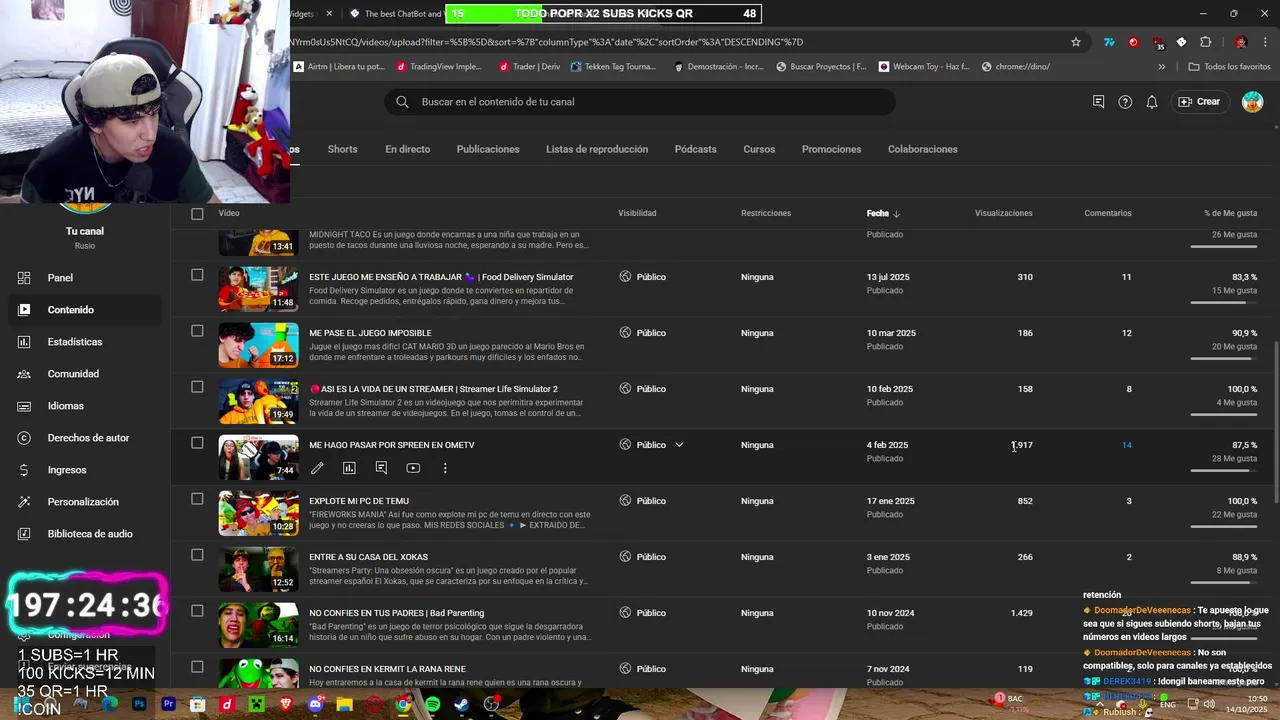
Task: Click the 7TV extension icon
Action: tap(1109, 42)
